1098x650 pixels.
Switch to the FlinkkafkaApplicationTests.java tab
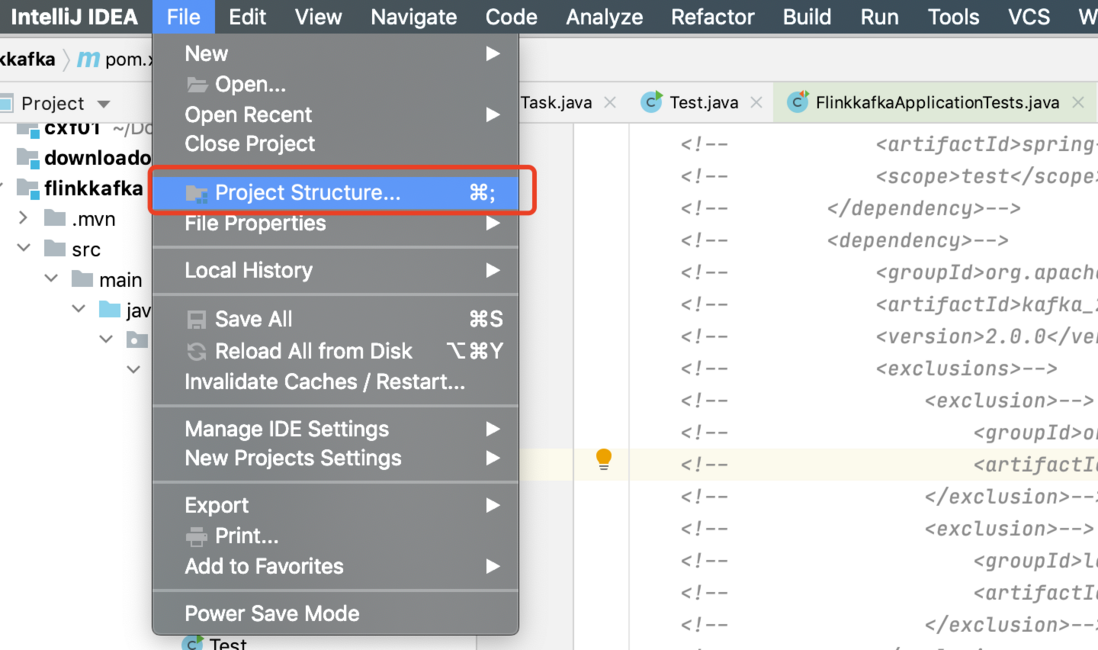937,103
